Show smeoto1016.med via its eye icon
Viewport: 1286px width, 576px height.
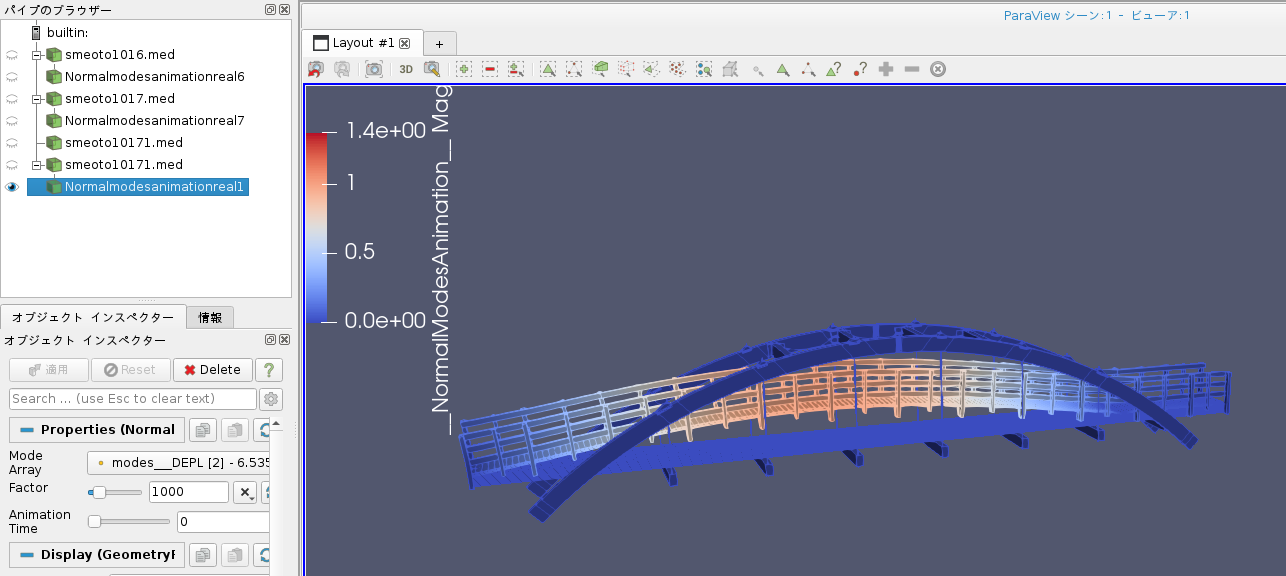[12, 55]
